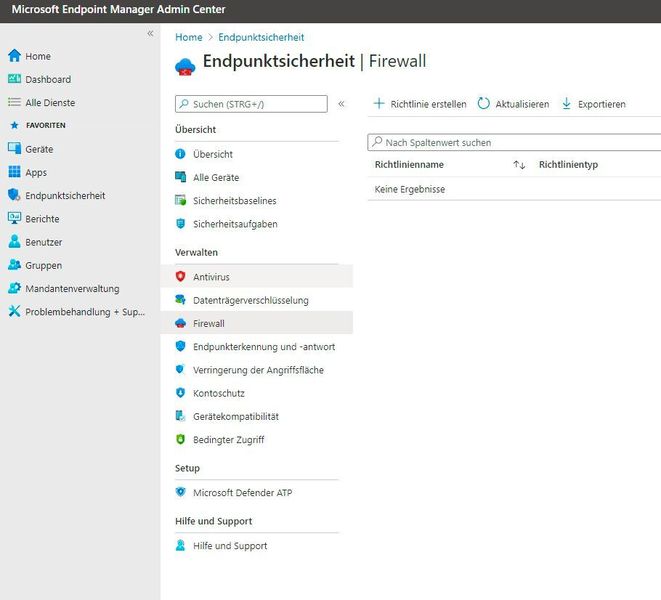Select Kontoschutz menu entry
Viewport: 661px width, 600px height.
(257, 393)
